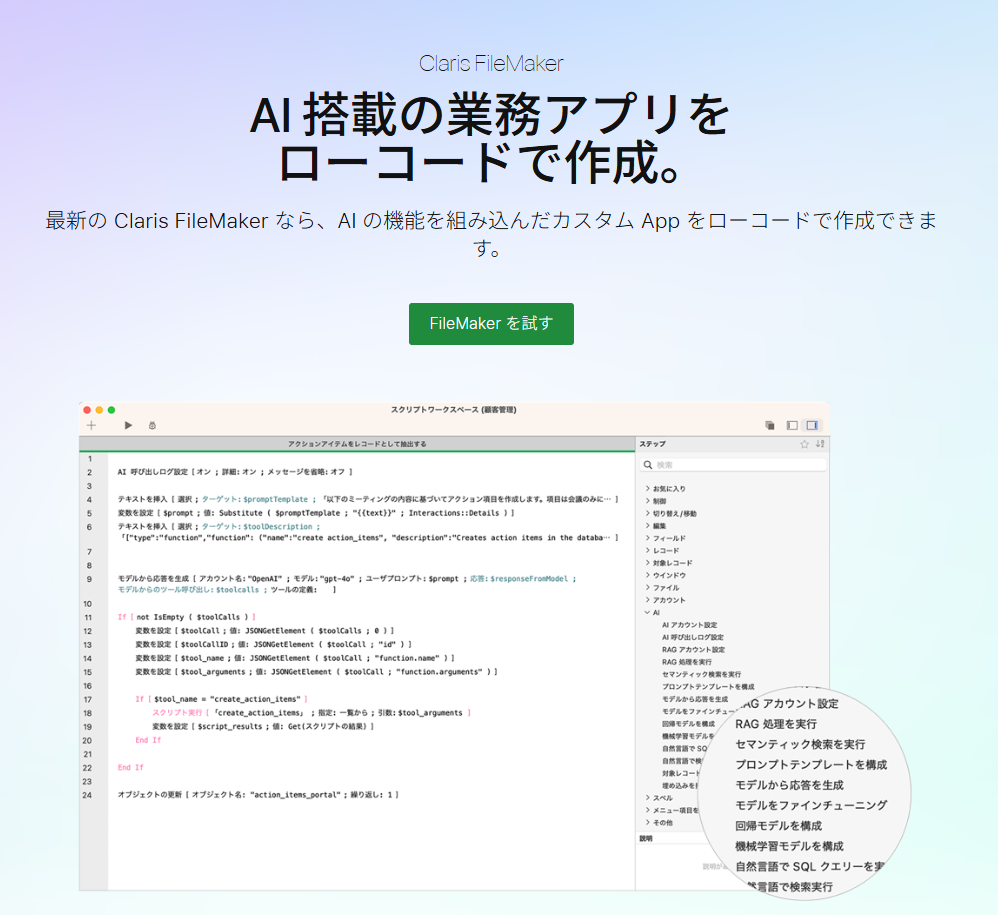Click the ステップ panel header label
The width and height of the screenshot is (998, 915).
click(x=652, y=444)
